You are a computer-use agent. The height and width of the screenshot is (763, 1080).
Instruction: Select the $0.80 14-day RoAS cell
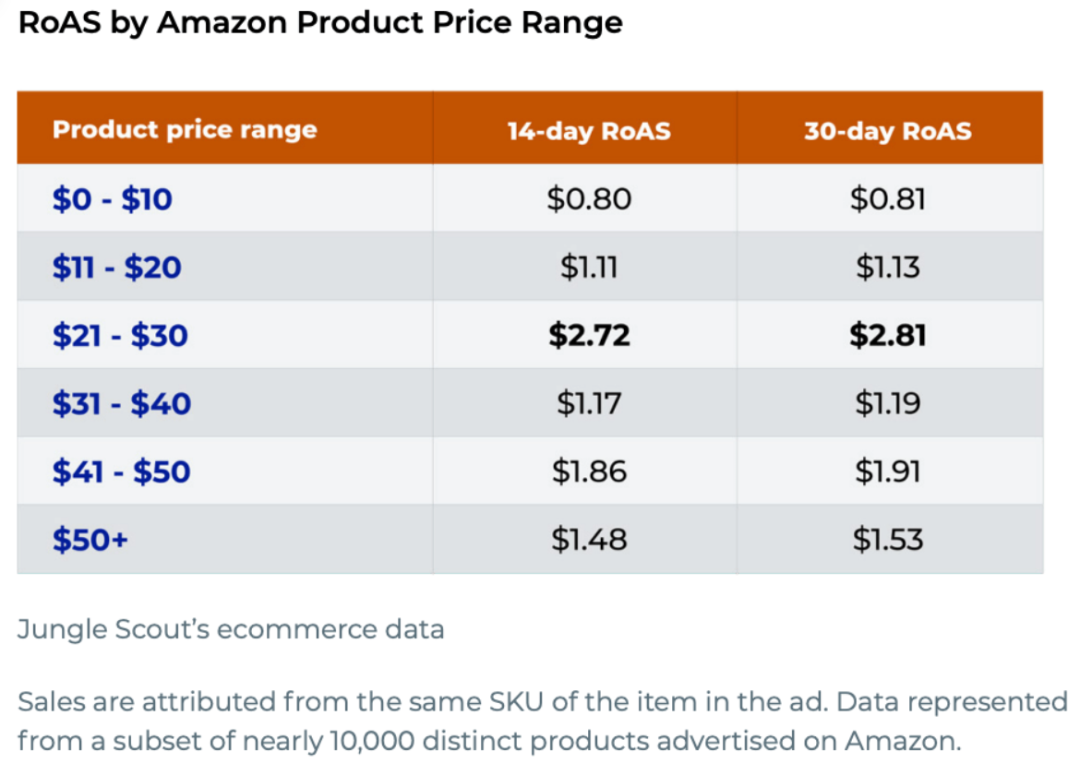click(589, 199)
